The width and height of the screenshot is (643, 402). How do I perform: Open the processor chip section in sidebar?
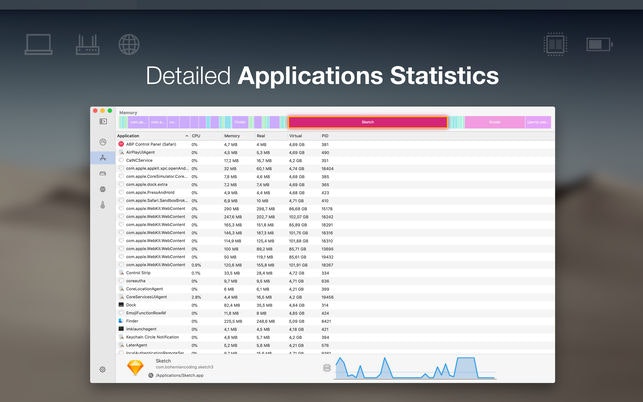pyautogui.click(x=103, y=189)
